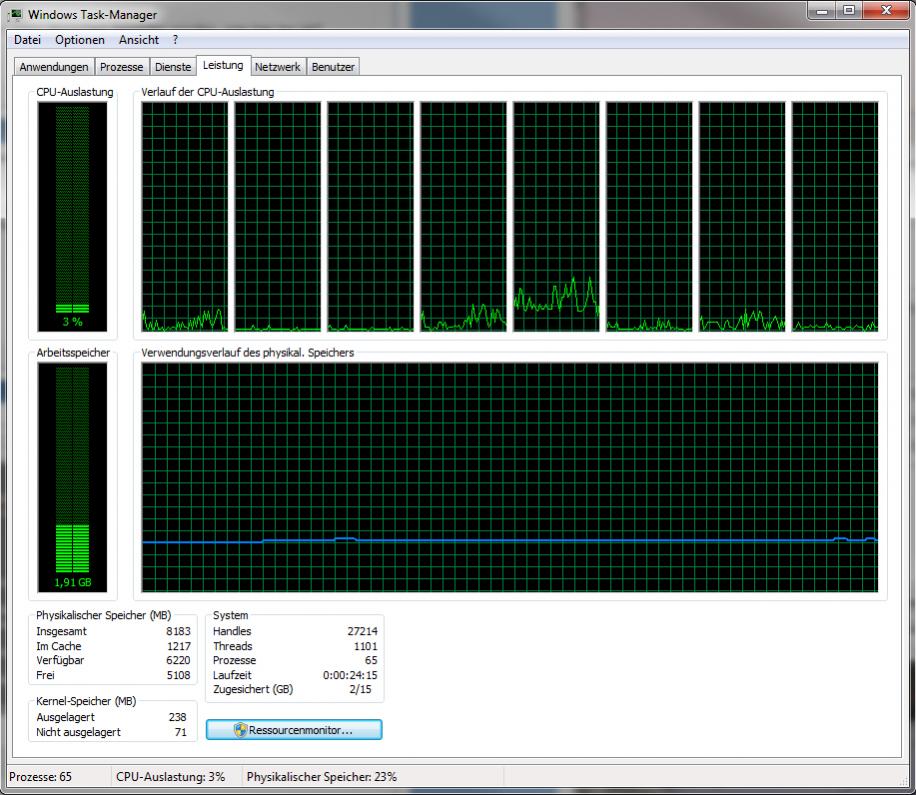Switch to the Dienste tab
Screen dimensions: 916x795
pyautogui.click(x=173, y=67)
